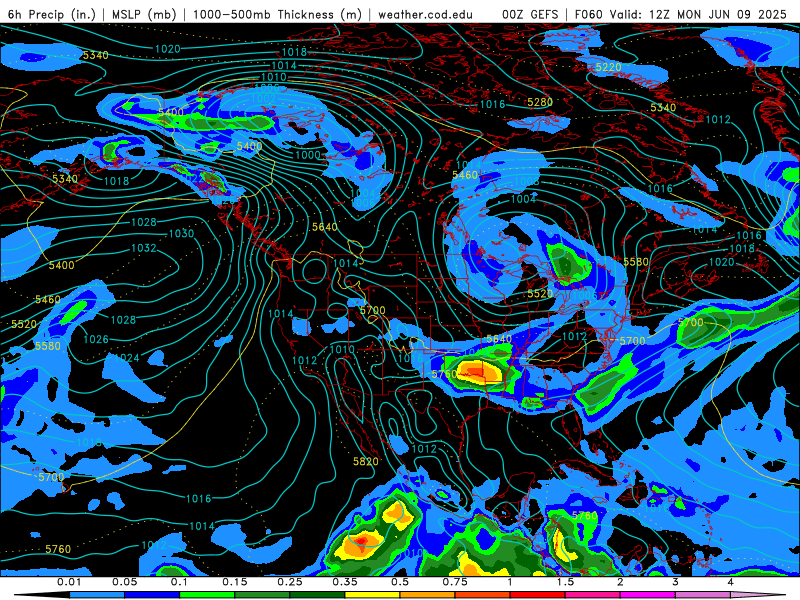Click the '00Z GEFS' model run label
The image size is (800, 600).
point(530,14)
